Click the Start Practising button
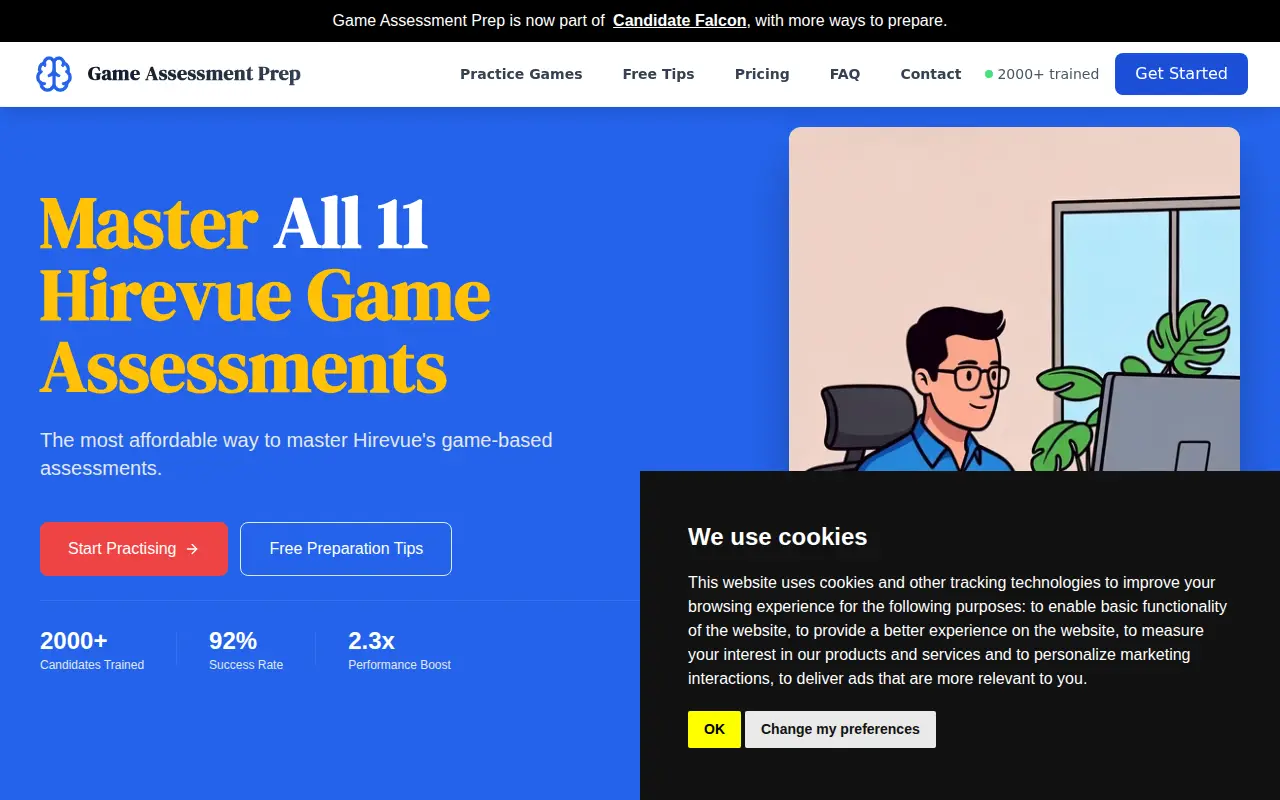 (x=134, y=549)
